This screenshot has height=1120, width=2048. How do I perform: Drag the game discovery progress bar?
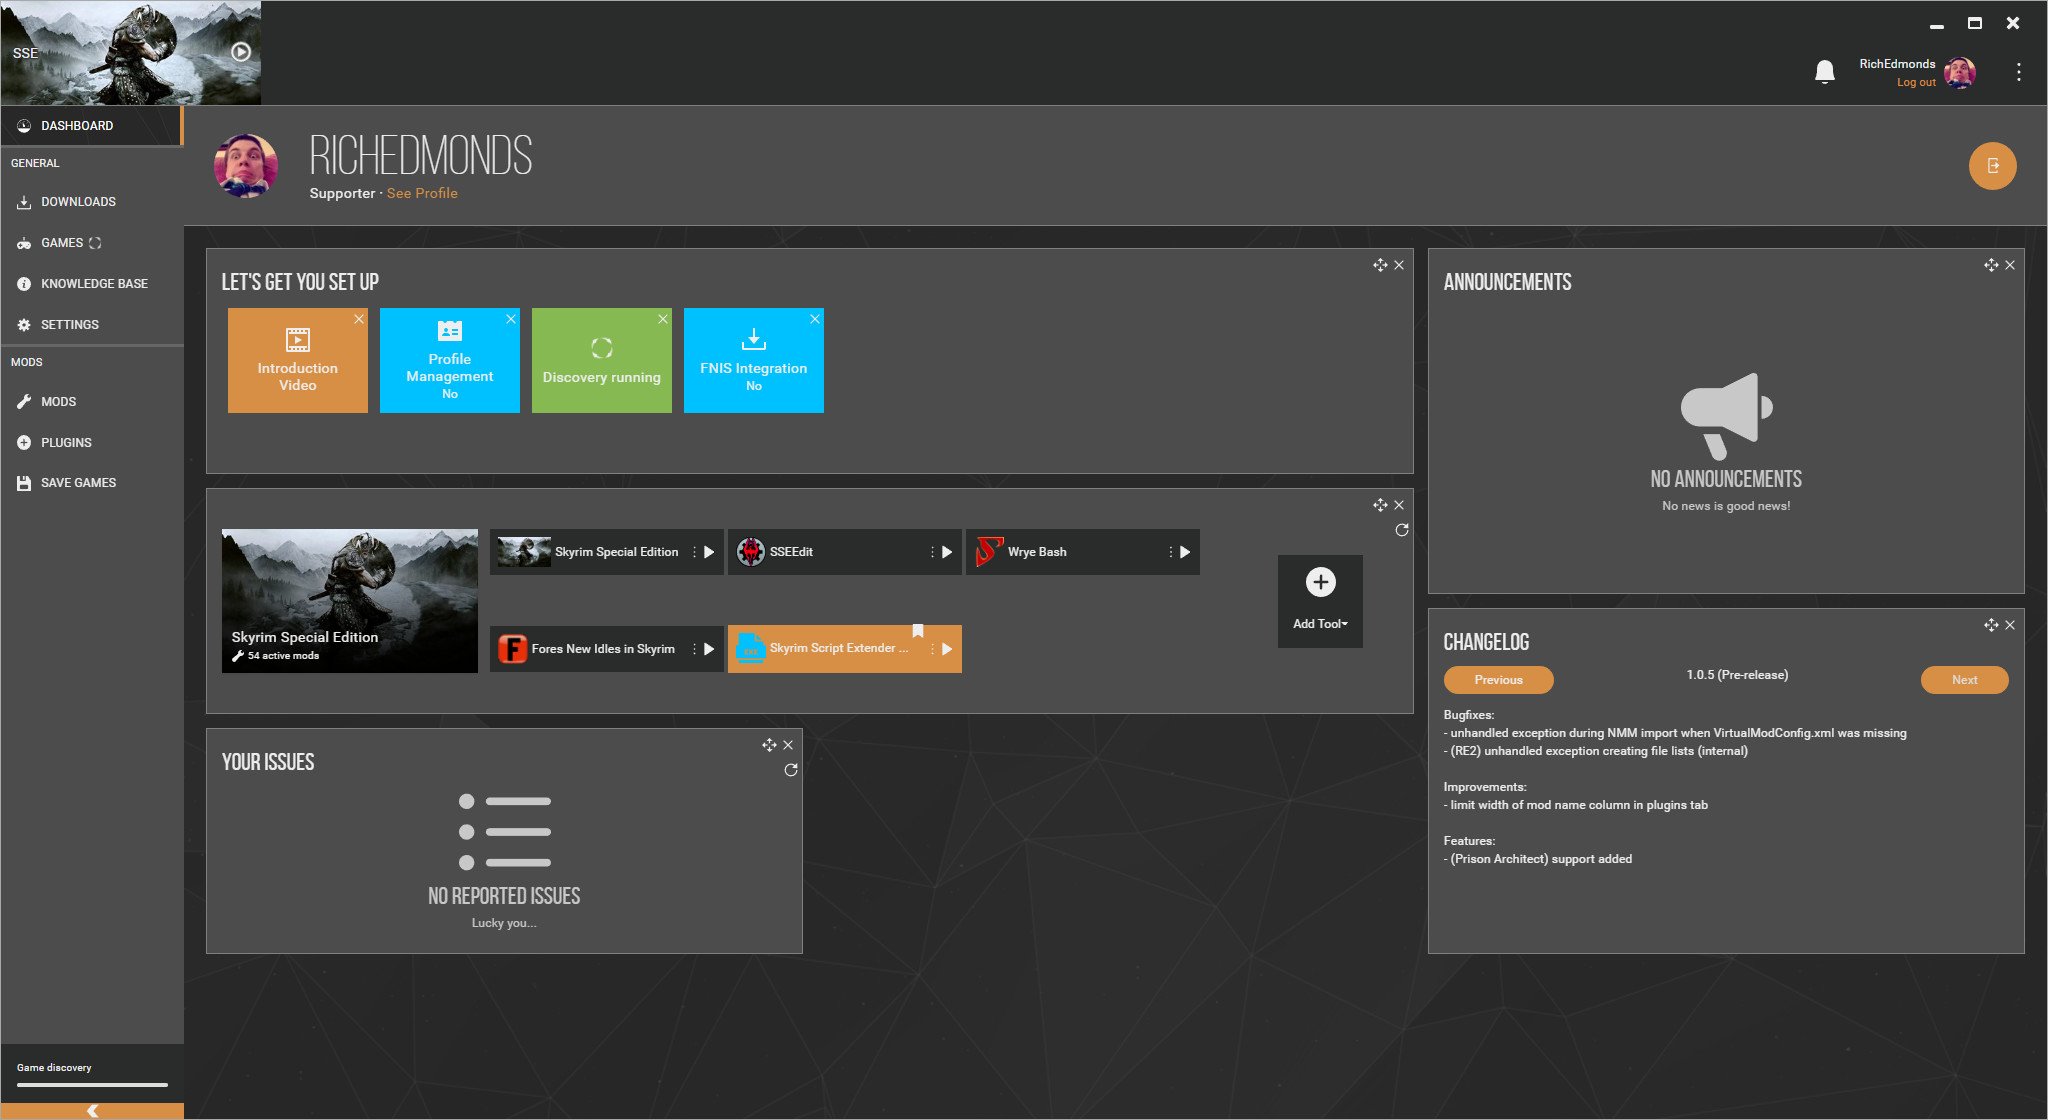(90, 1084)
